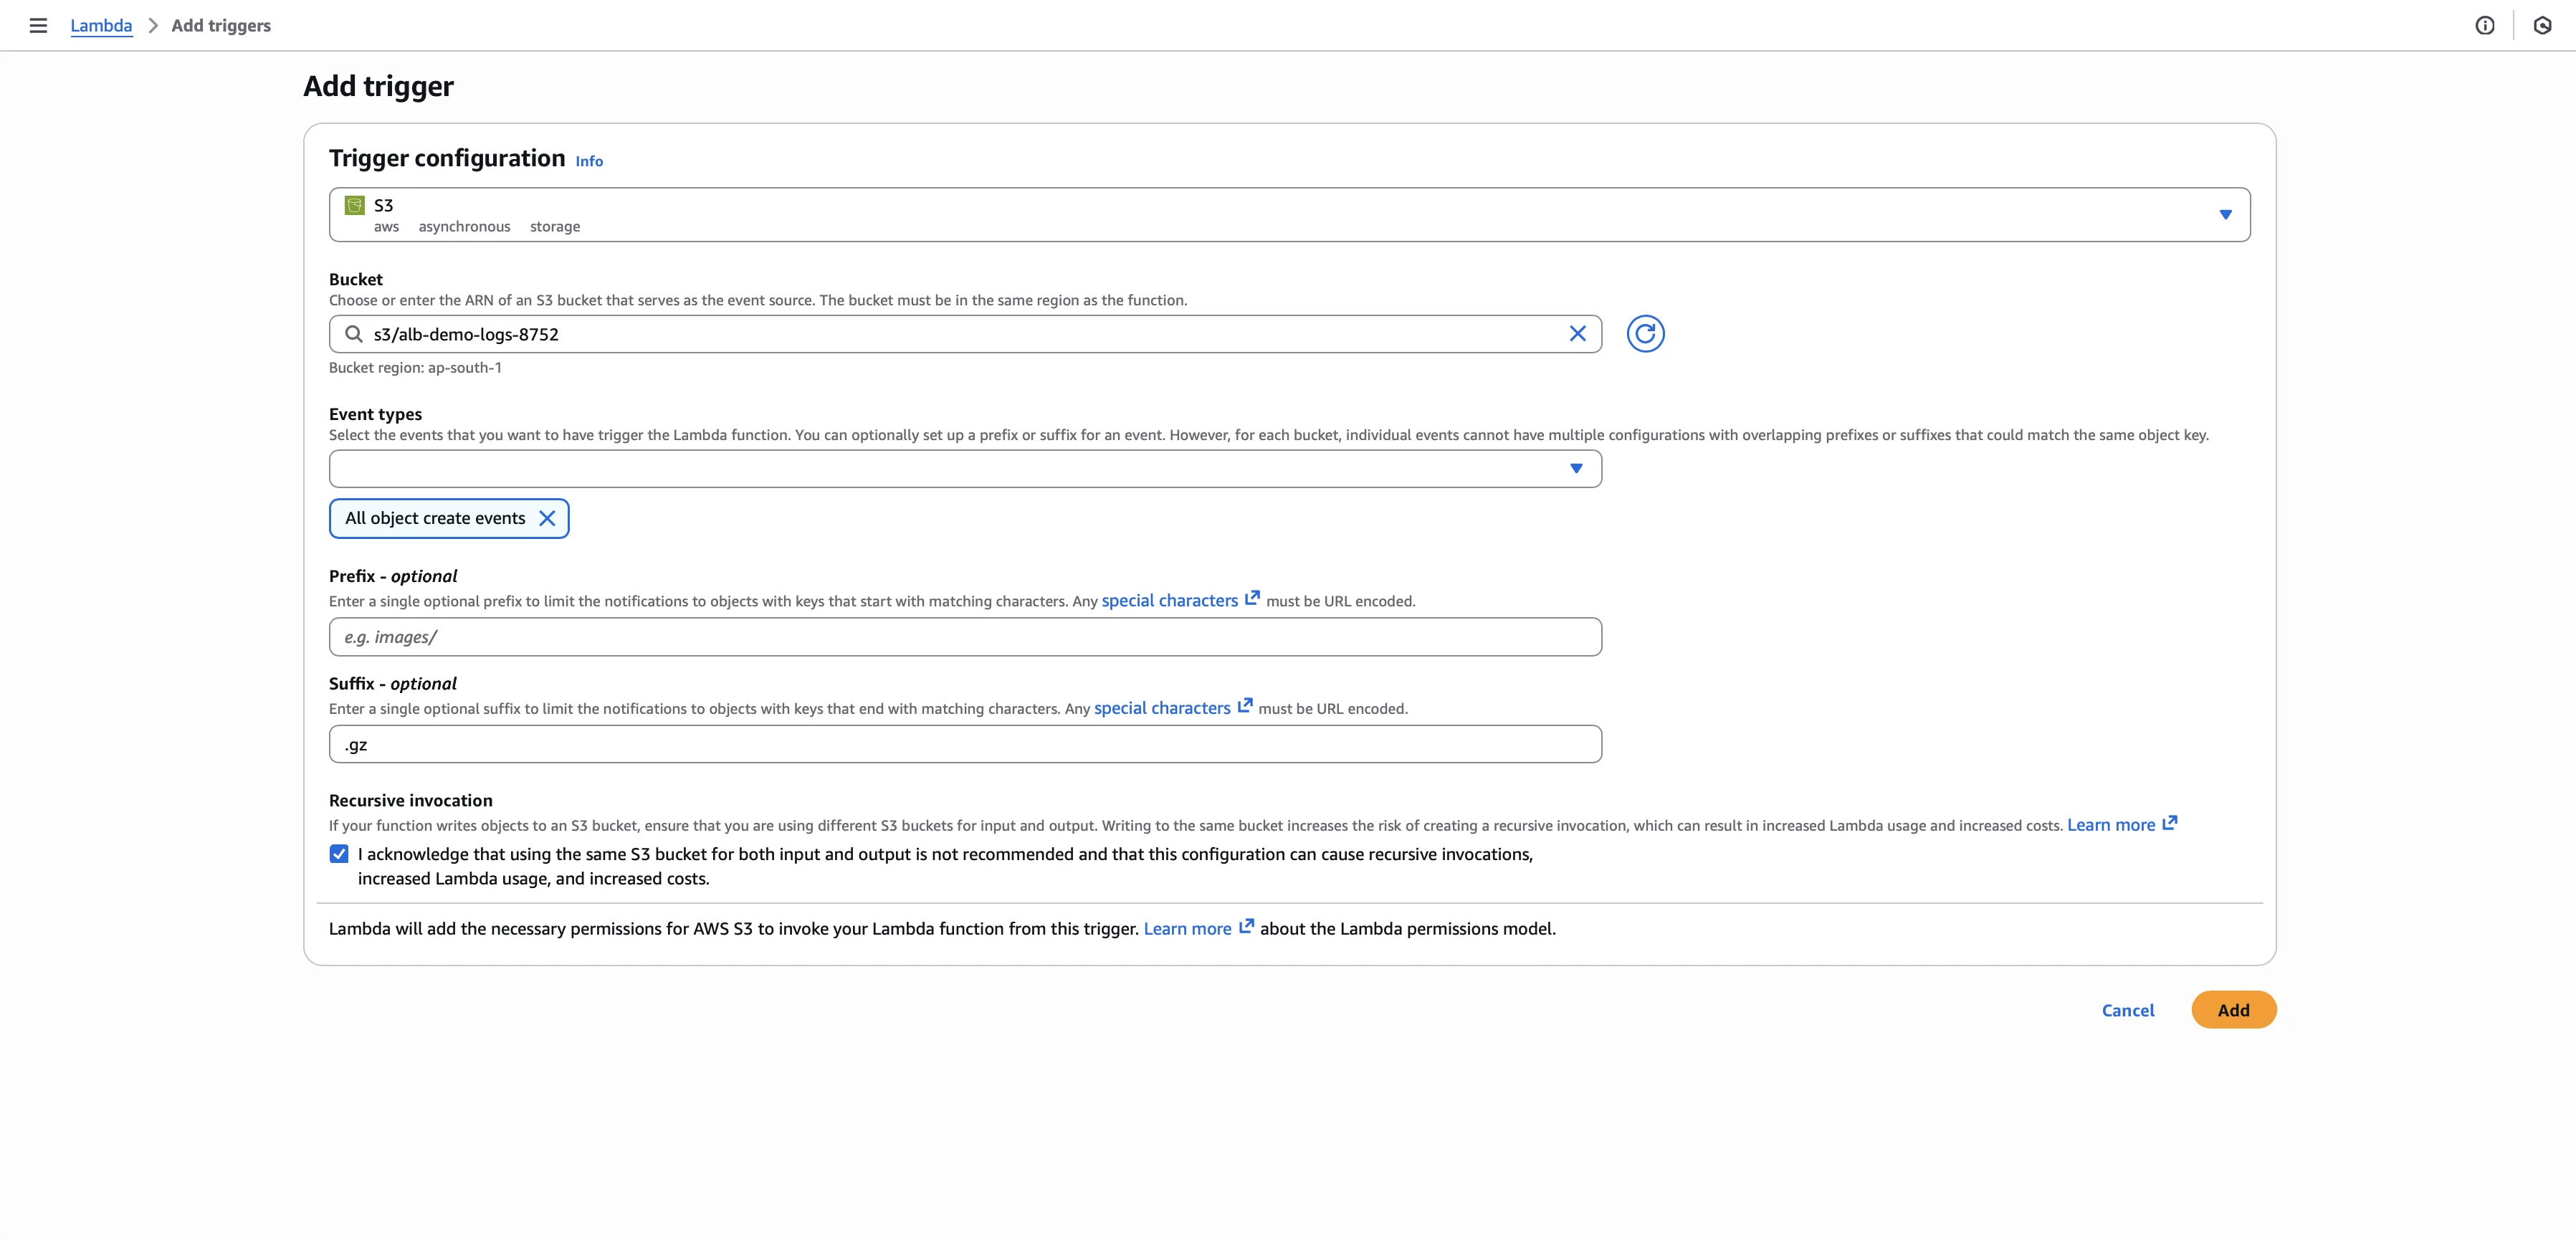The height and width of the screenshot is (1240, 2576).
Task: Open the hamburger navigation menu
Action: click(x=38, y=26)
